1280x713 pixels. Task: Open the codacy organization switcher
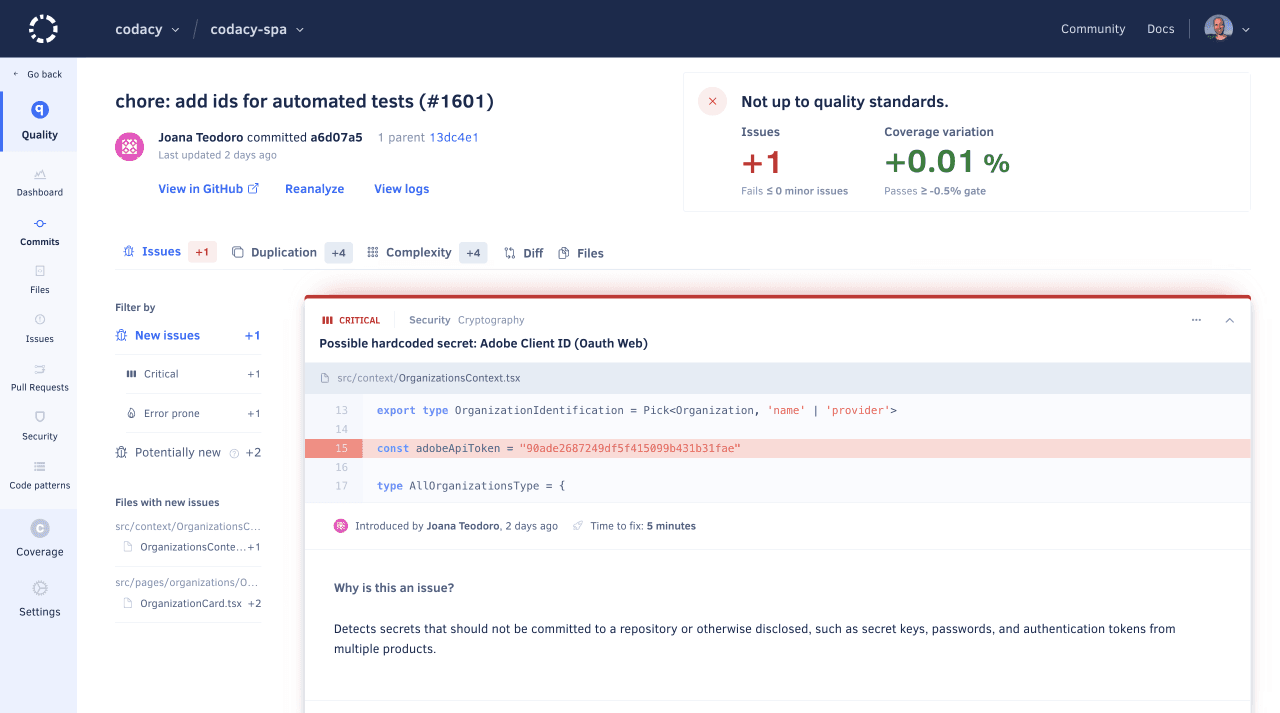click(x=146, y=29)
